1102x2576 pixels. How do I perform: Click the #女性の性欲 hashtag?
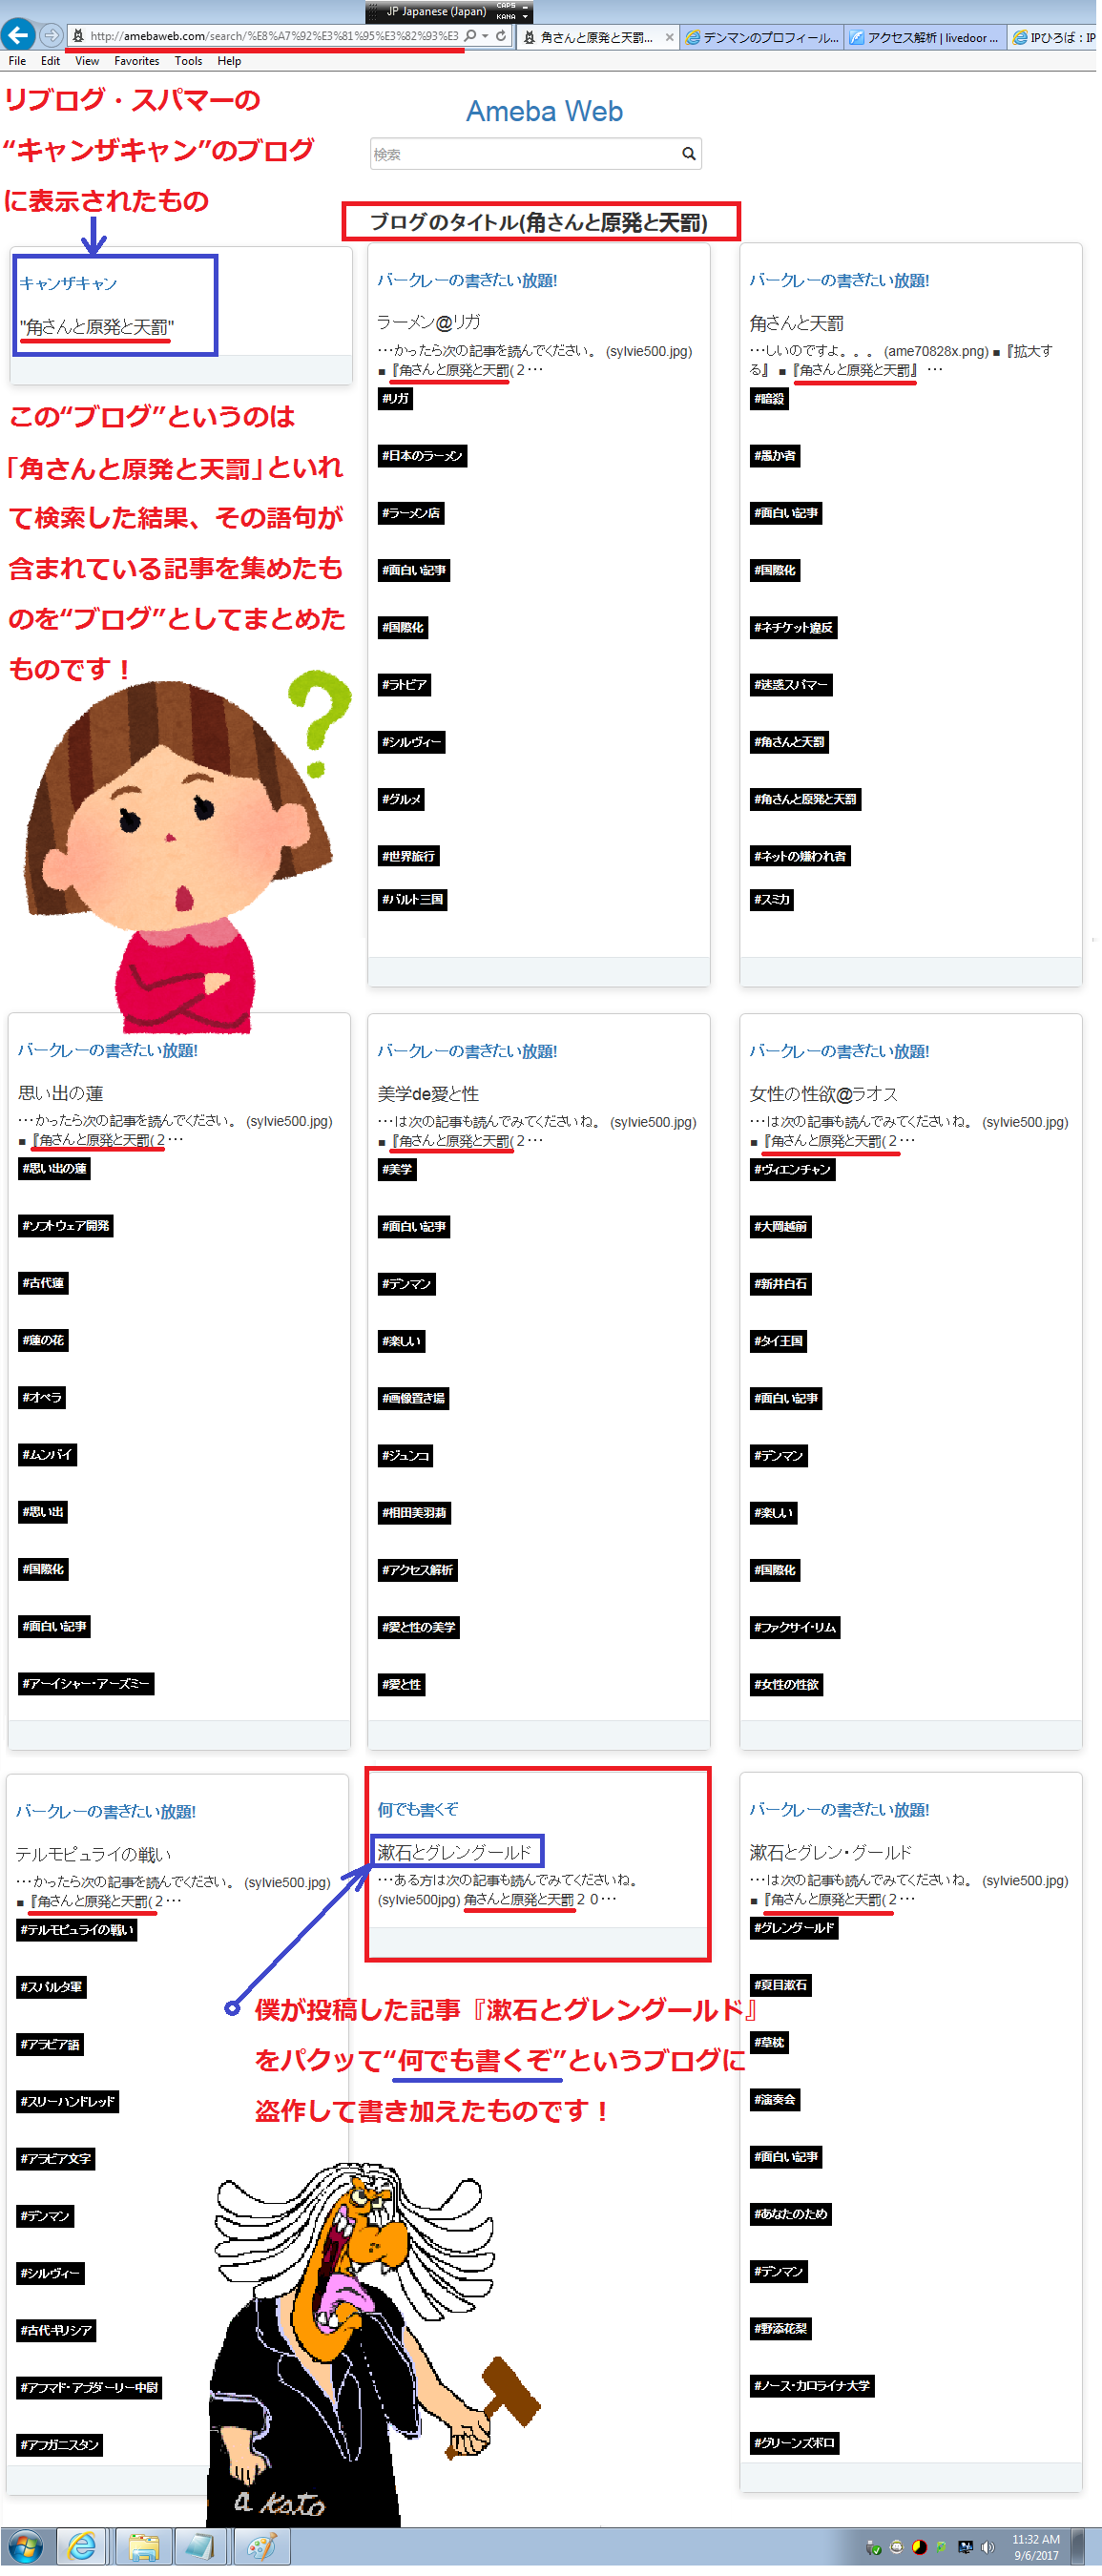786,1684
